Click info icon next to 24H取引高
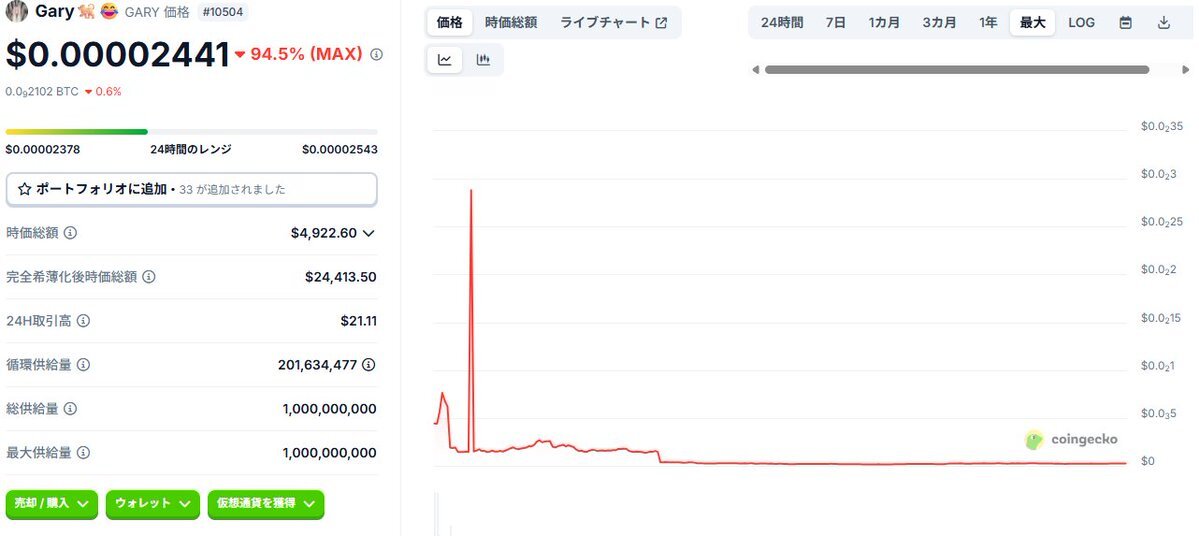Image resolution: width=1199 pixels, height=536 pixels. [x=83, y=320]
